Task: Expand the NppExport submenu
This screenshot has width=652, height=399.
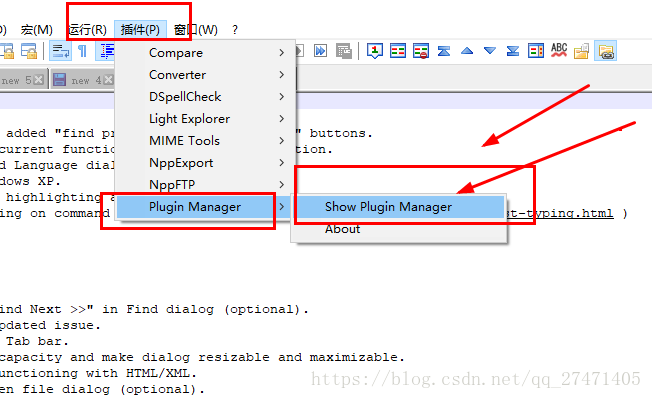Action: tap(205, 163)
